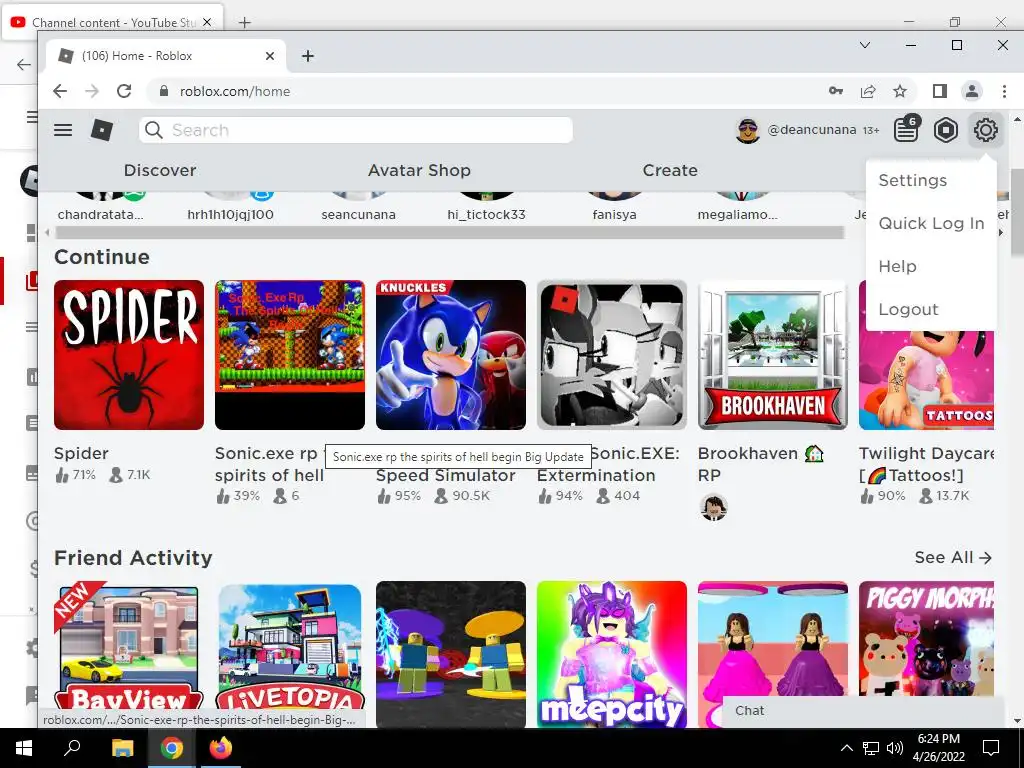This screenshot has width=1024, height=768.
Task: Open a new tab next to Roblox tab
Action: 308,56
